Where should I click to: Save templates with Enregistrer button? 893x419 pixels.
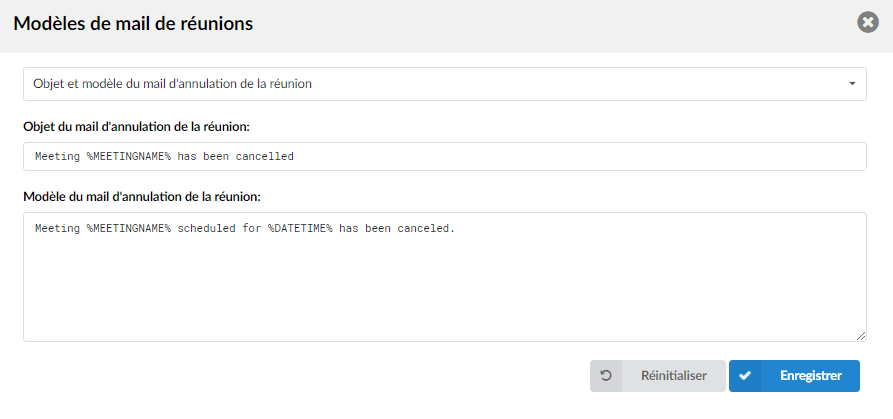(x=794, y=376)
